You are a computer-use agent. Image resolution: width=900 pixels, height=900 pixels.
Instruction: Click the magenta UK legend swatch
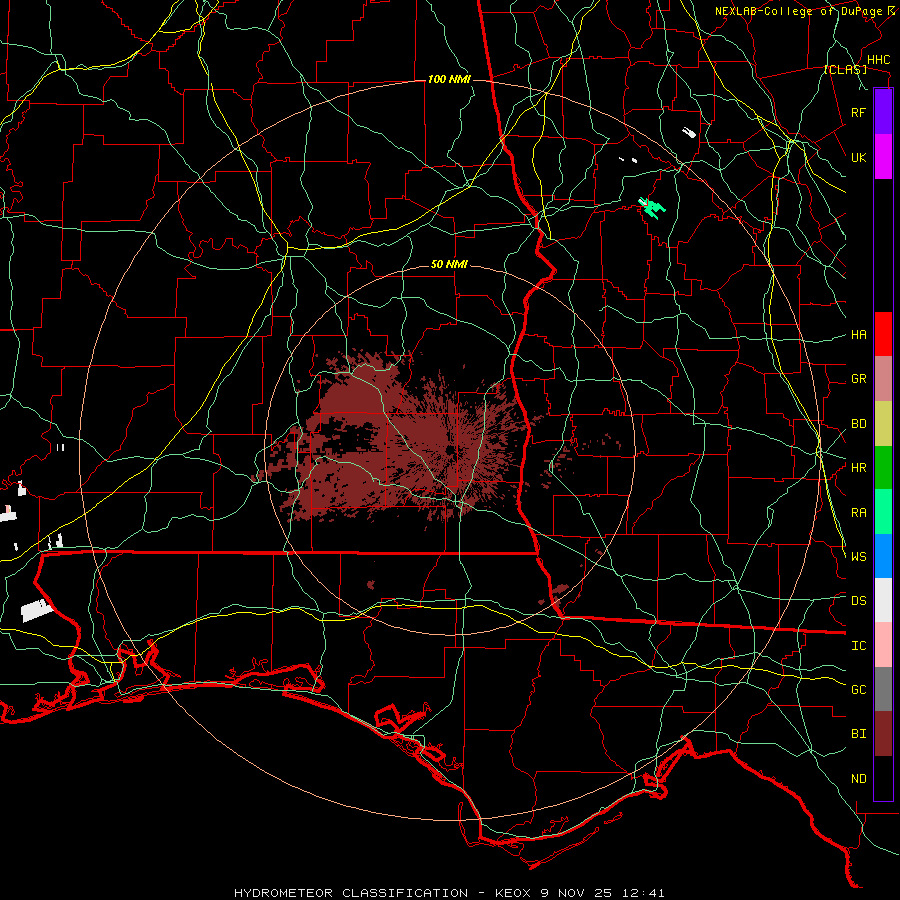click(x=883, y=157)
